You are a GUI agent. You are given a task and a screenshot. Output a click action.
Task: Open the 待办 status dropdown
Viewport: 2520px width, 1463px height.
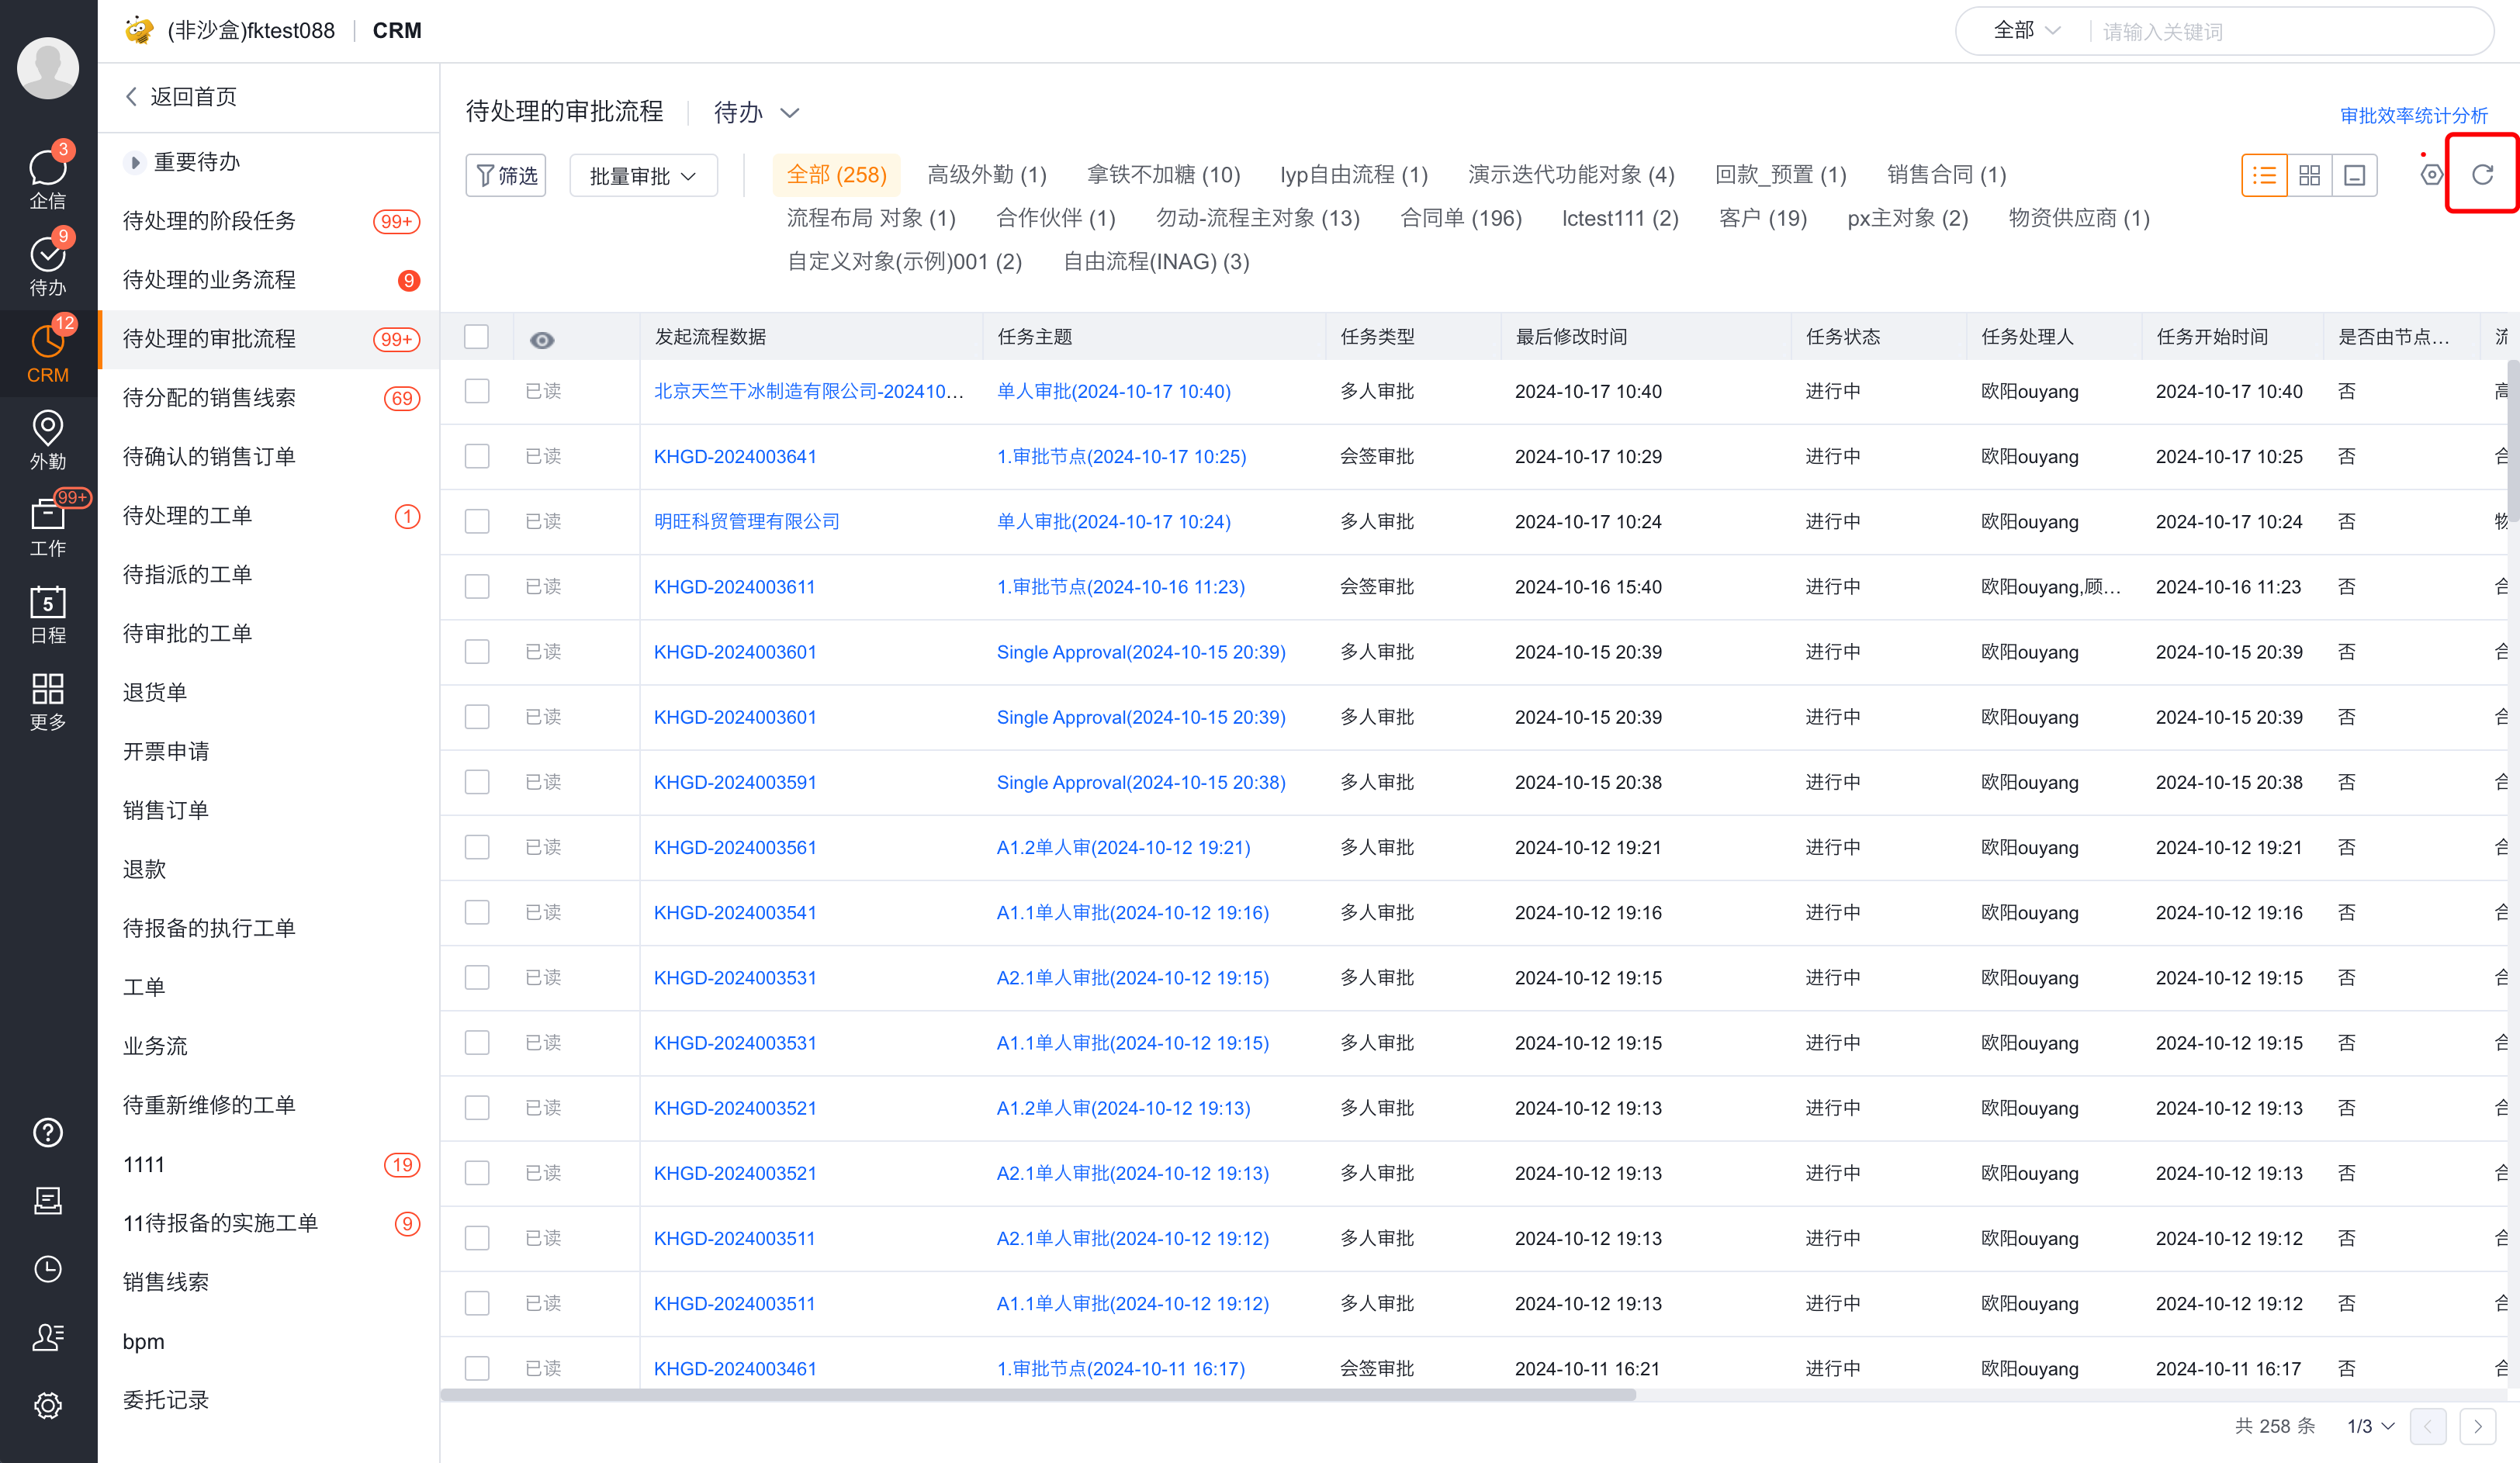756,112
